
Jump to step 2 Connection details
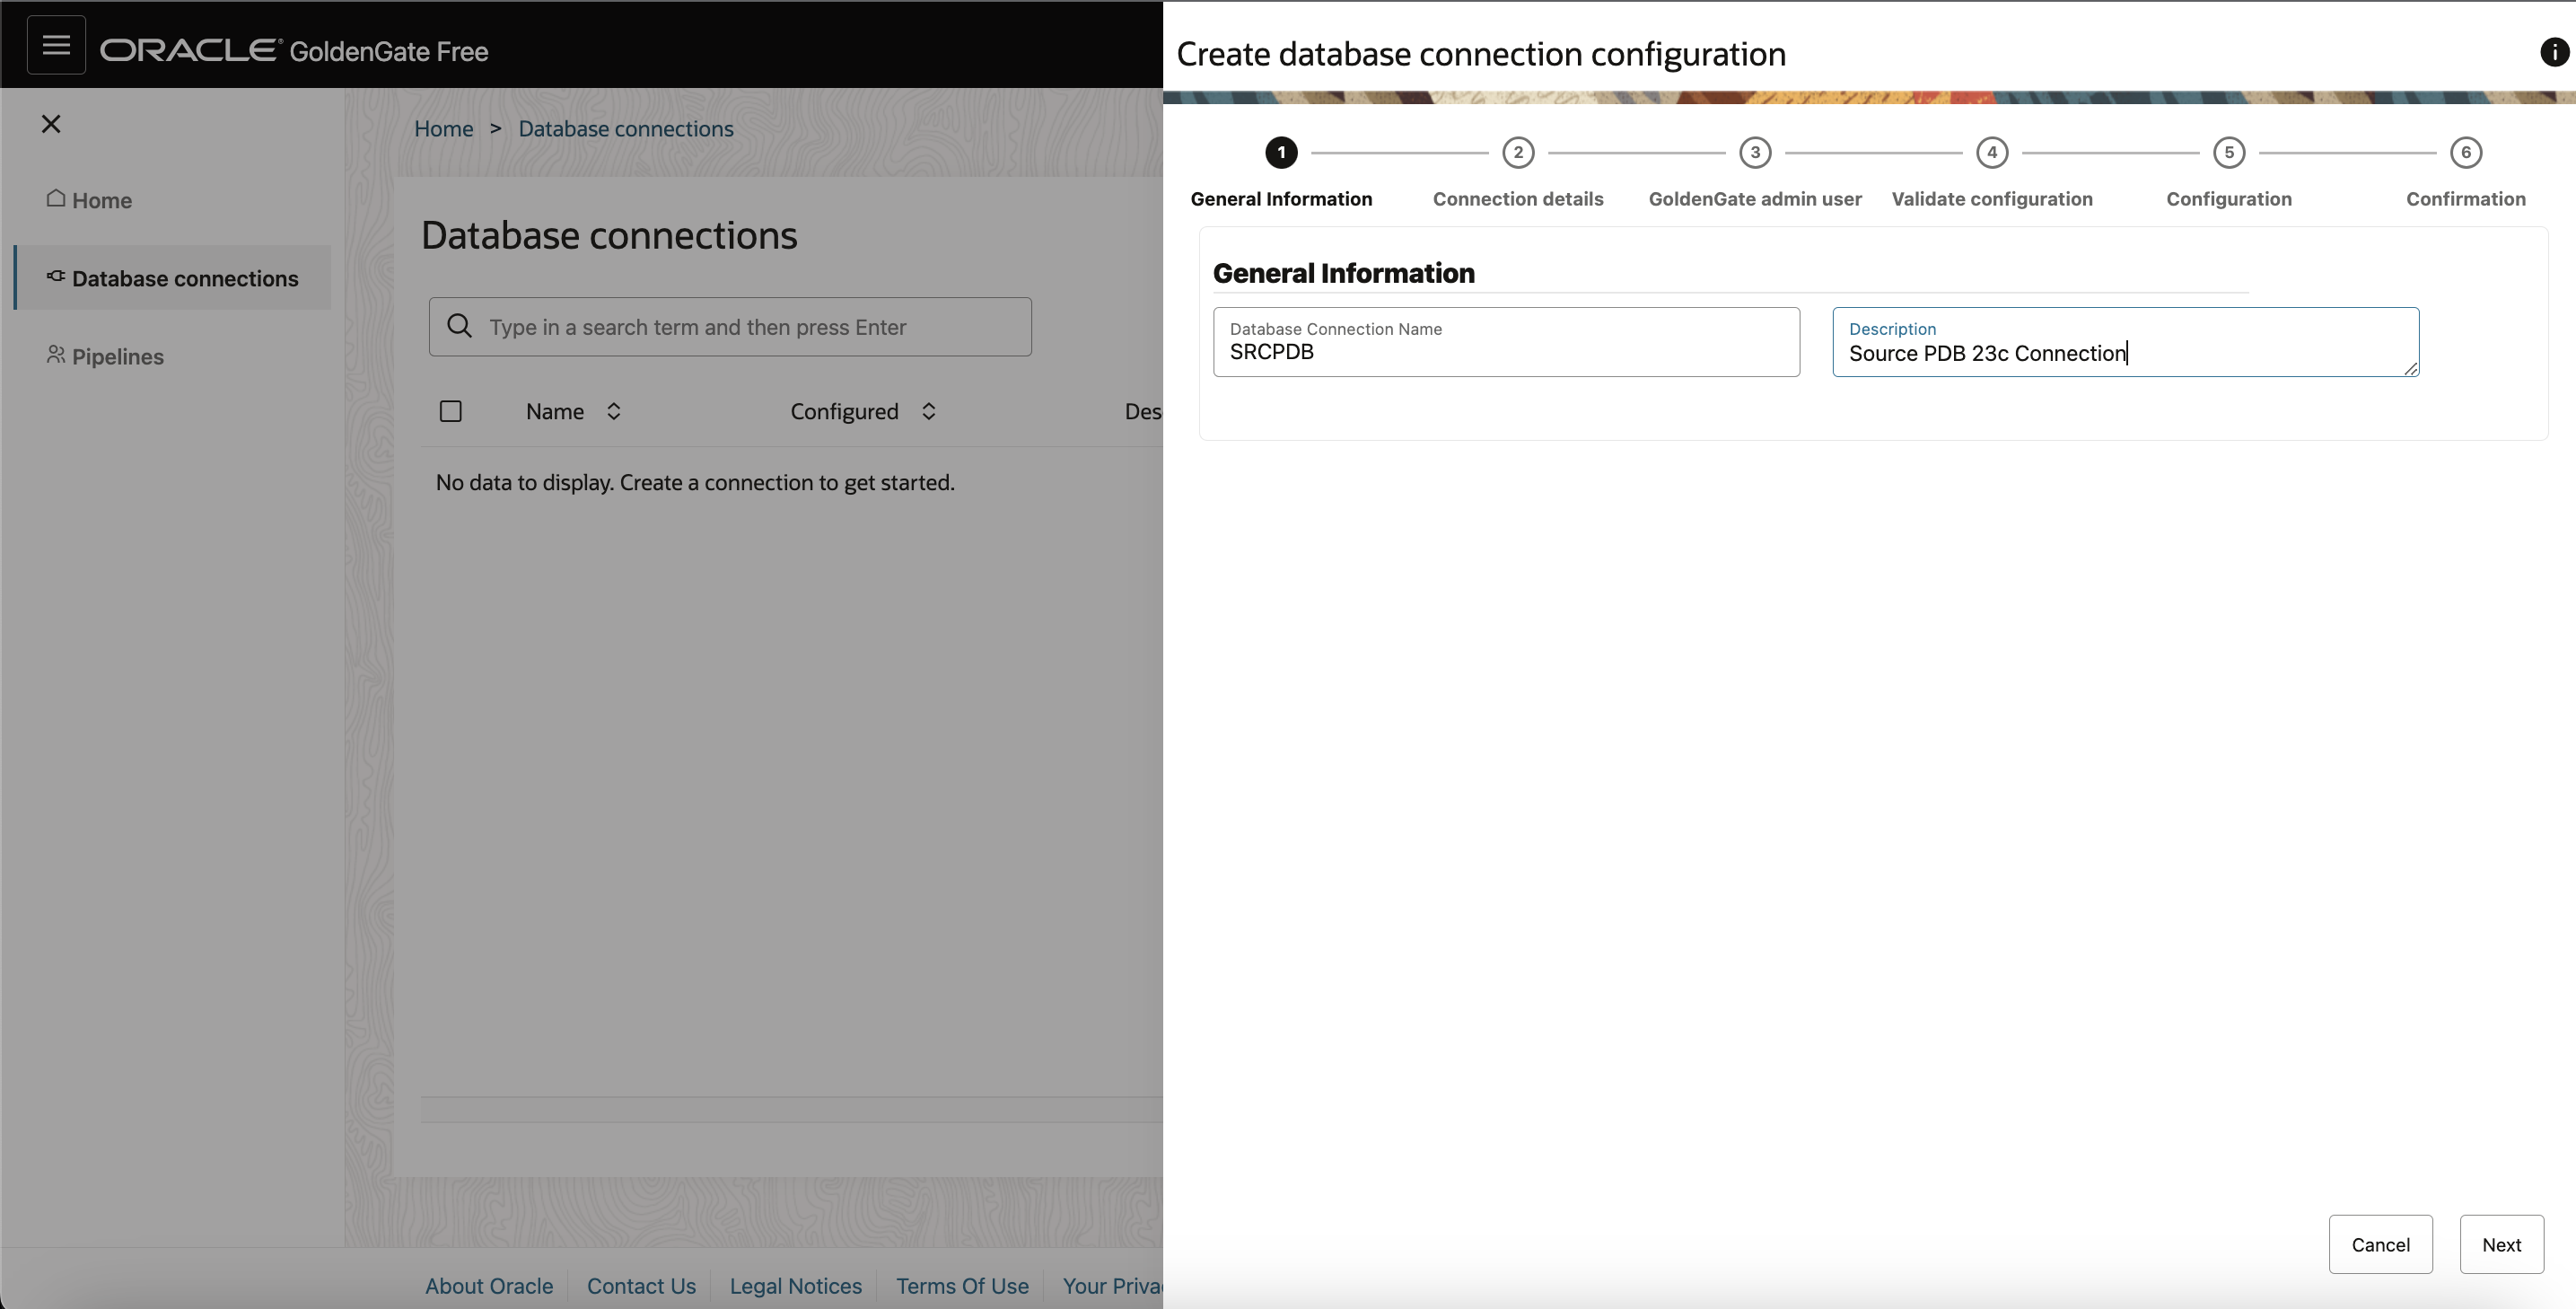(x=1517, y=153)
